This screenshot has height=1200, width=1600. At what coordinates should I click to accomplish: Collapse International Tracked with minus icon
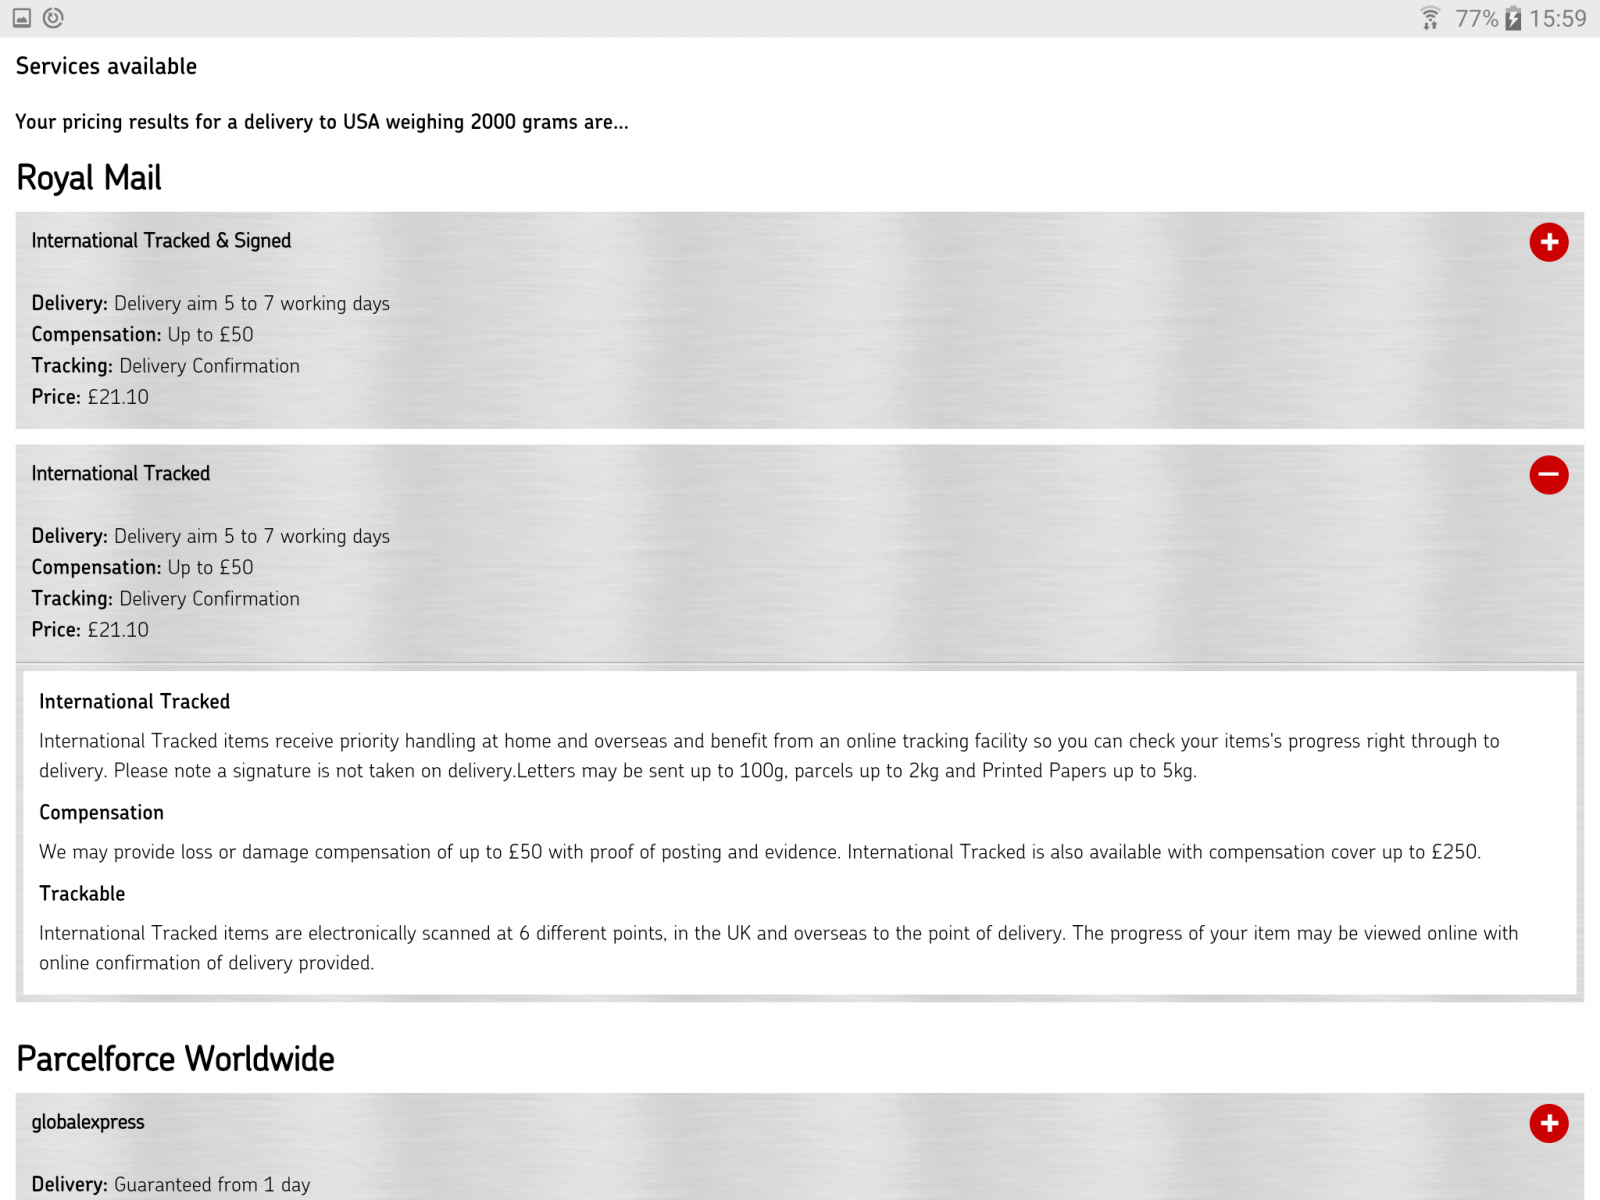point(1548,475)
